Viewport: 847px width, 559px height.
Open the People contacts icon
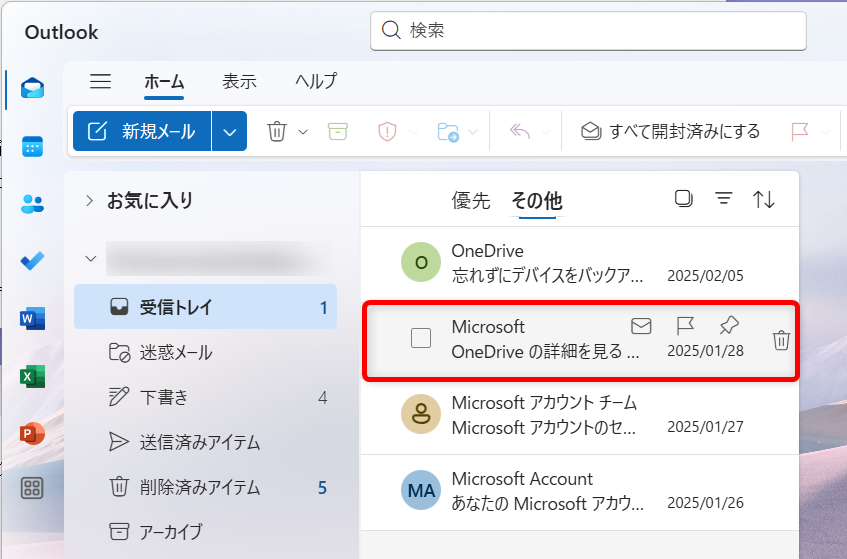(32, 204)
